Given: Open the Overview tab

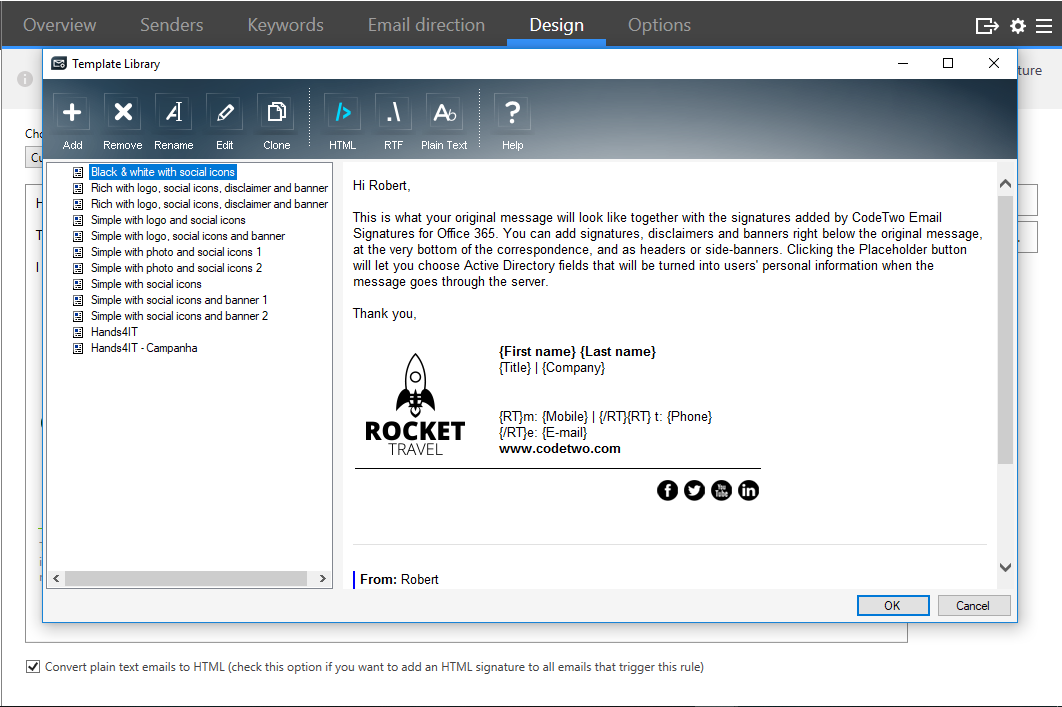Looking at the screenshot, I should (x=60, y=25).
